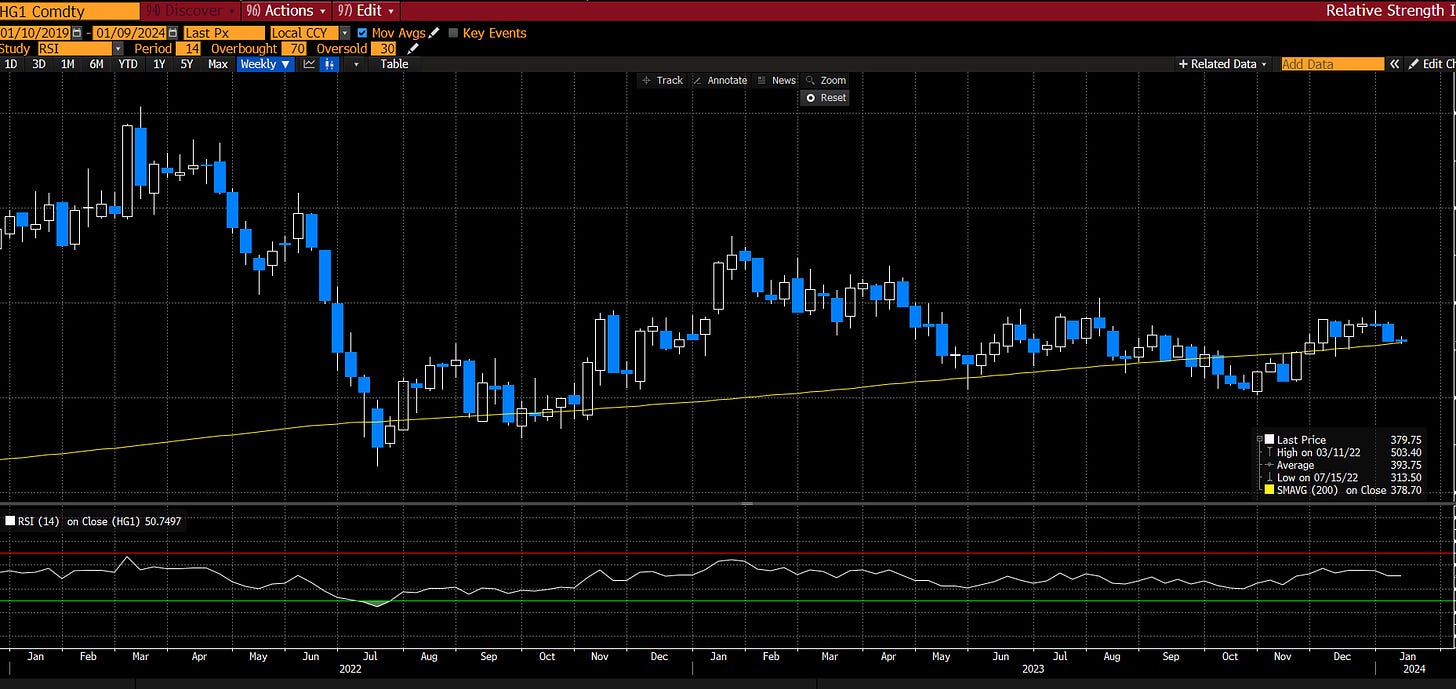
Task: Click the white Last Price color swatch
Action: [x=1269, y=439]
